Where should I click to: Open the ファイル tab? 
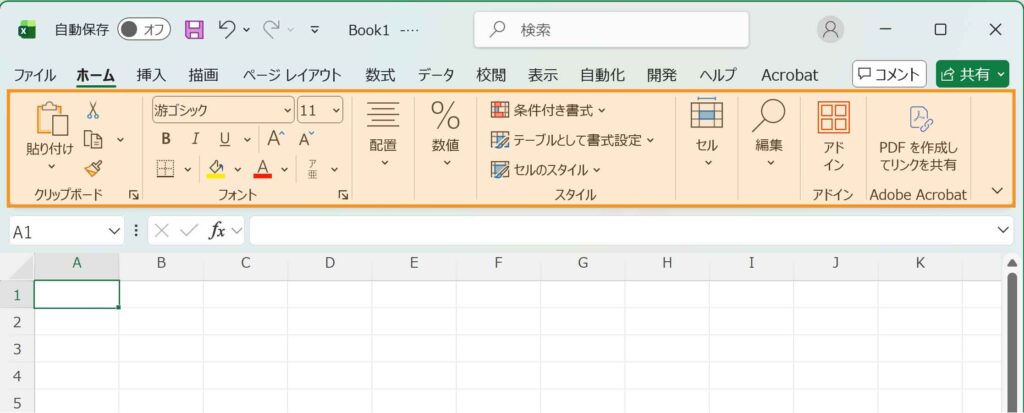[35, 75]
